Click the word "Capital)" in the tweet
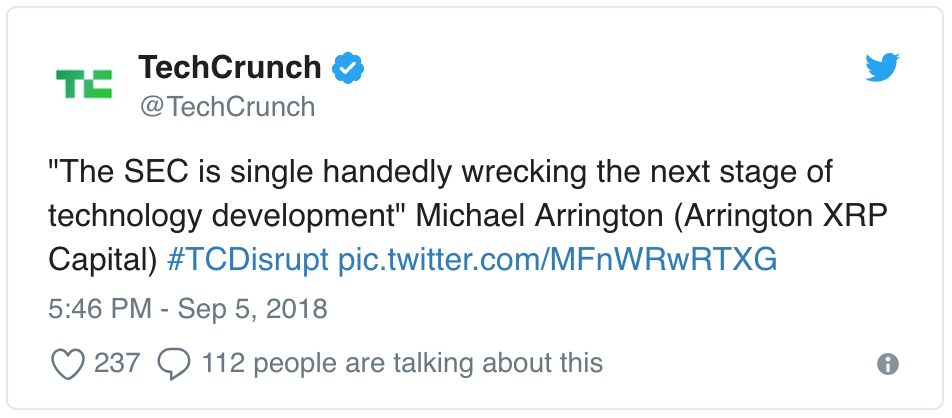 click(x=103, y=259)
